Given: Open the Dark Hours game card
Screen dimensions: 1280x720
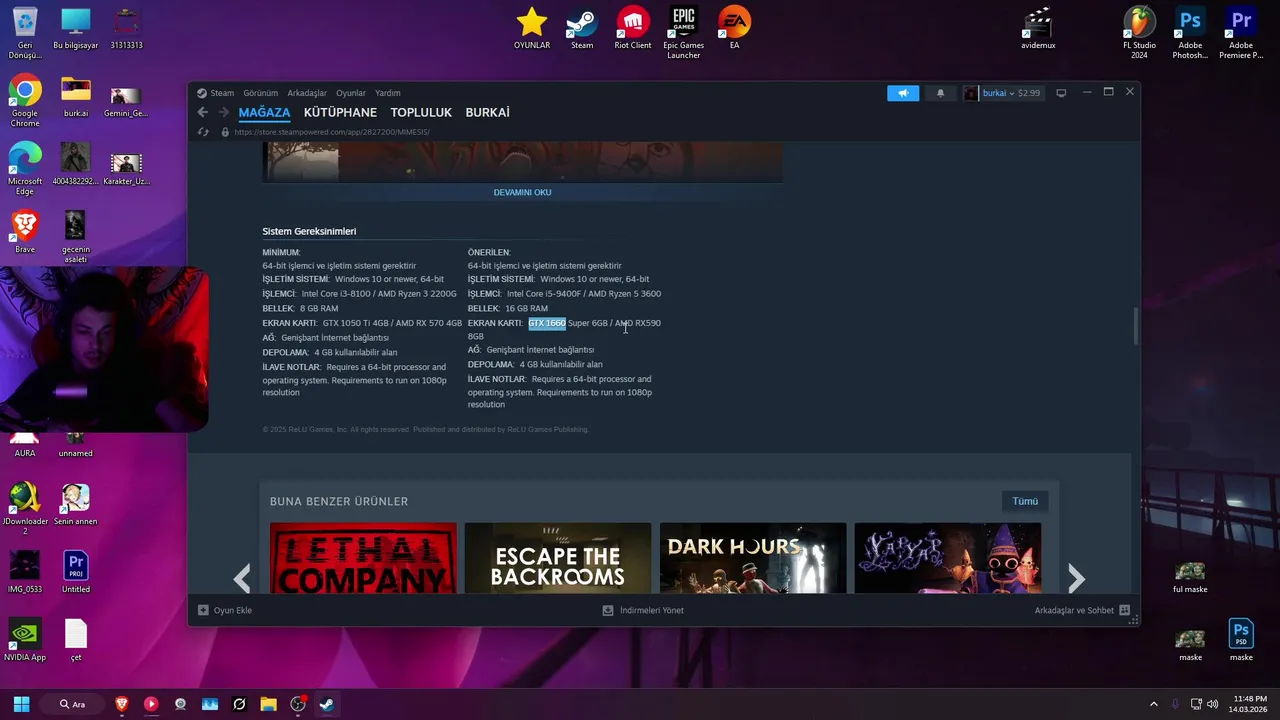Looking at the screenshot, I should pos(753,558).
